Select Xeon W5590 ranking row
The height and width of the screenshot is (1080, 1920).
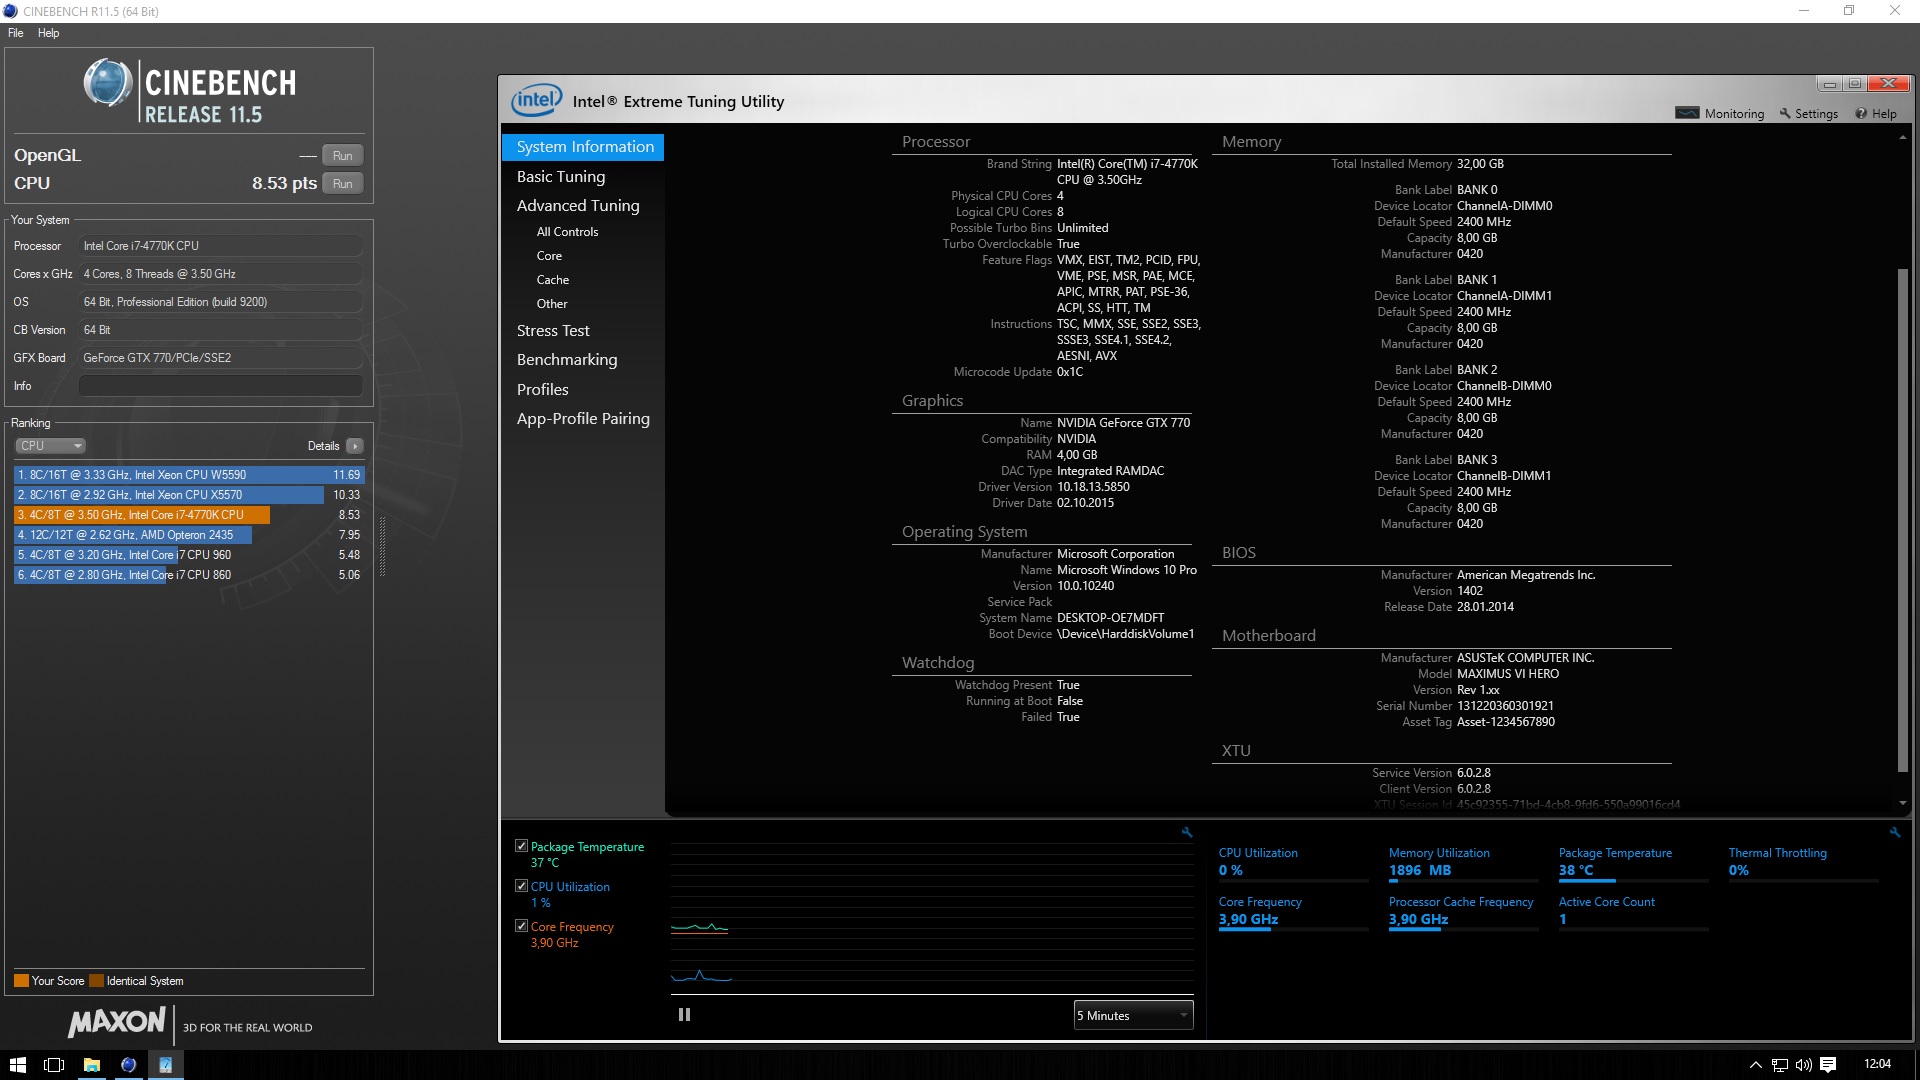(x=189, y=475)
